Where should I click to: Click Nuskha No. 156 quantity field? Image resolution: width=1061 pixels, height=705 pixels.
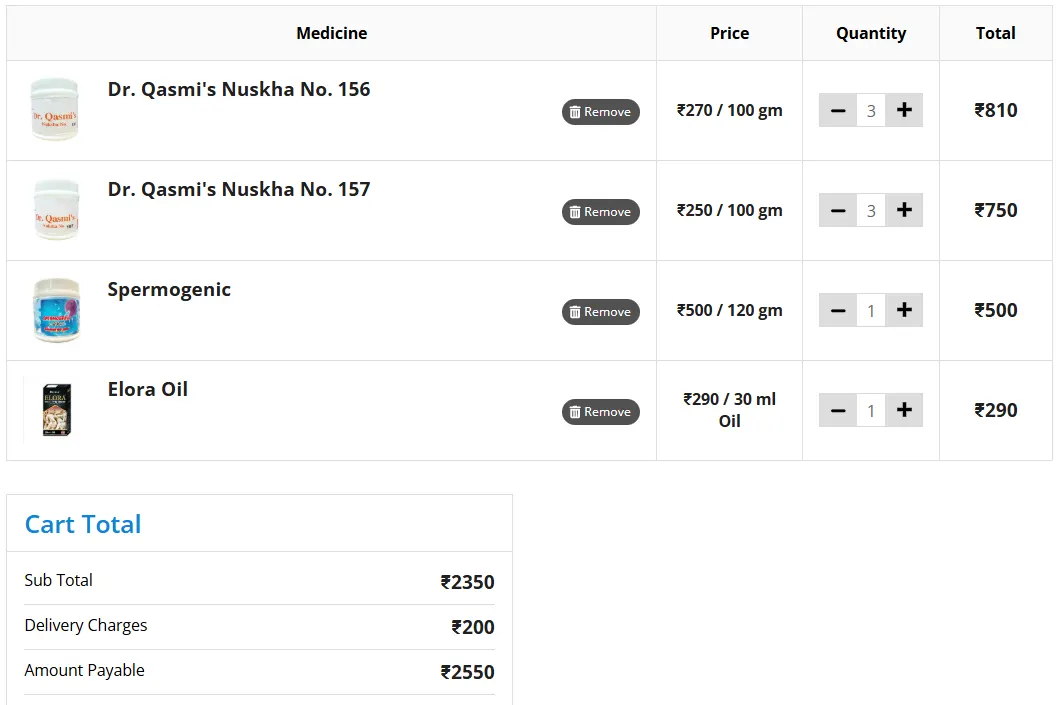tap(871, 110)
